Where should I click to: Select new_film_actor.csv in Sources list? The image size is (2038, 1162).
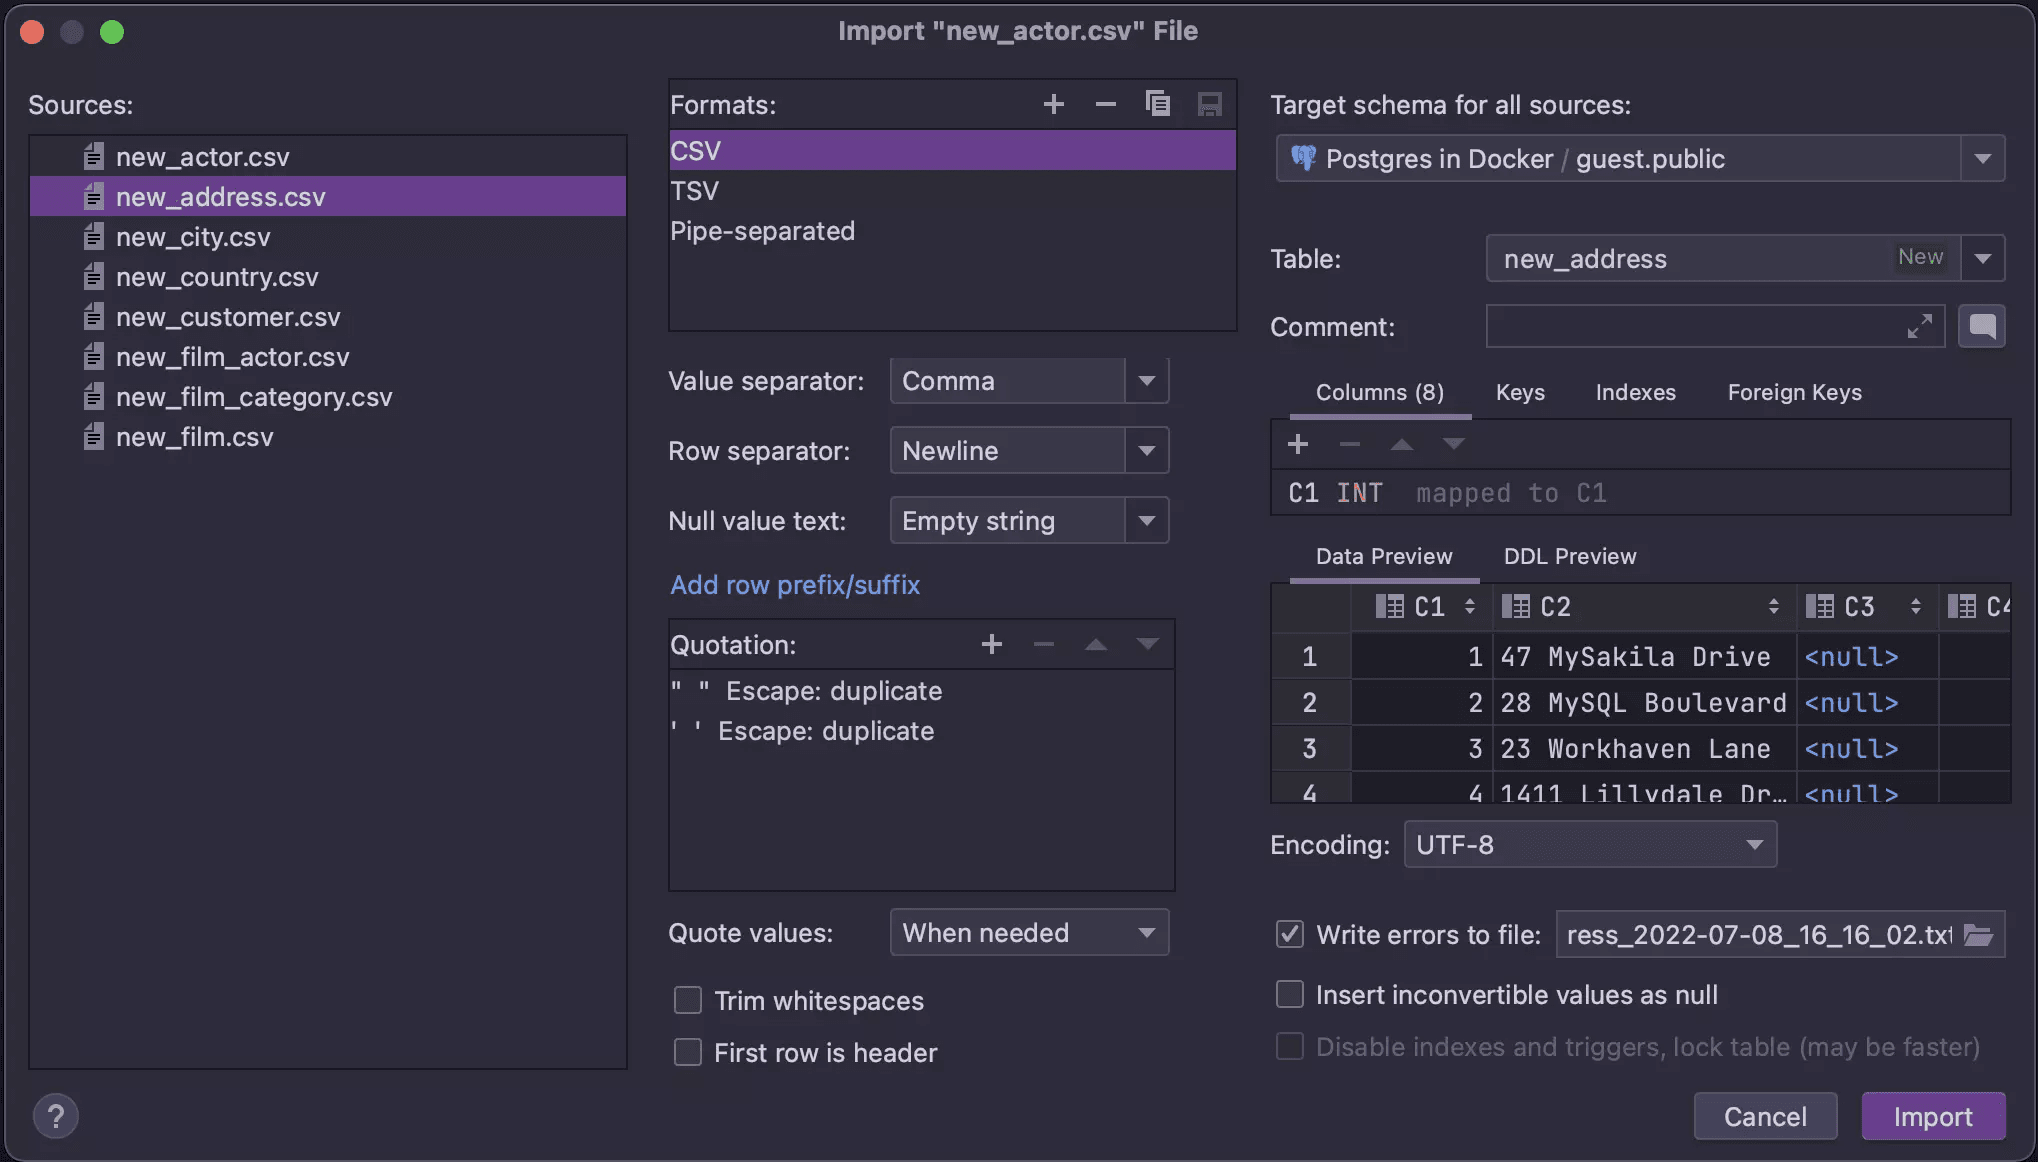(x=232, y=357)
